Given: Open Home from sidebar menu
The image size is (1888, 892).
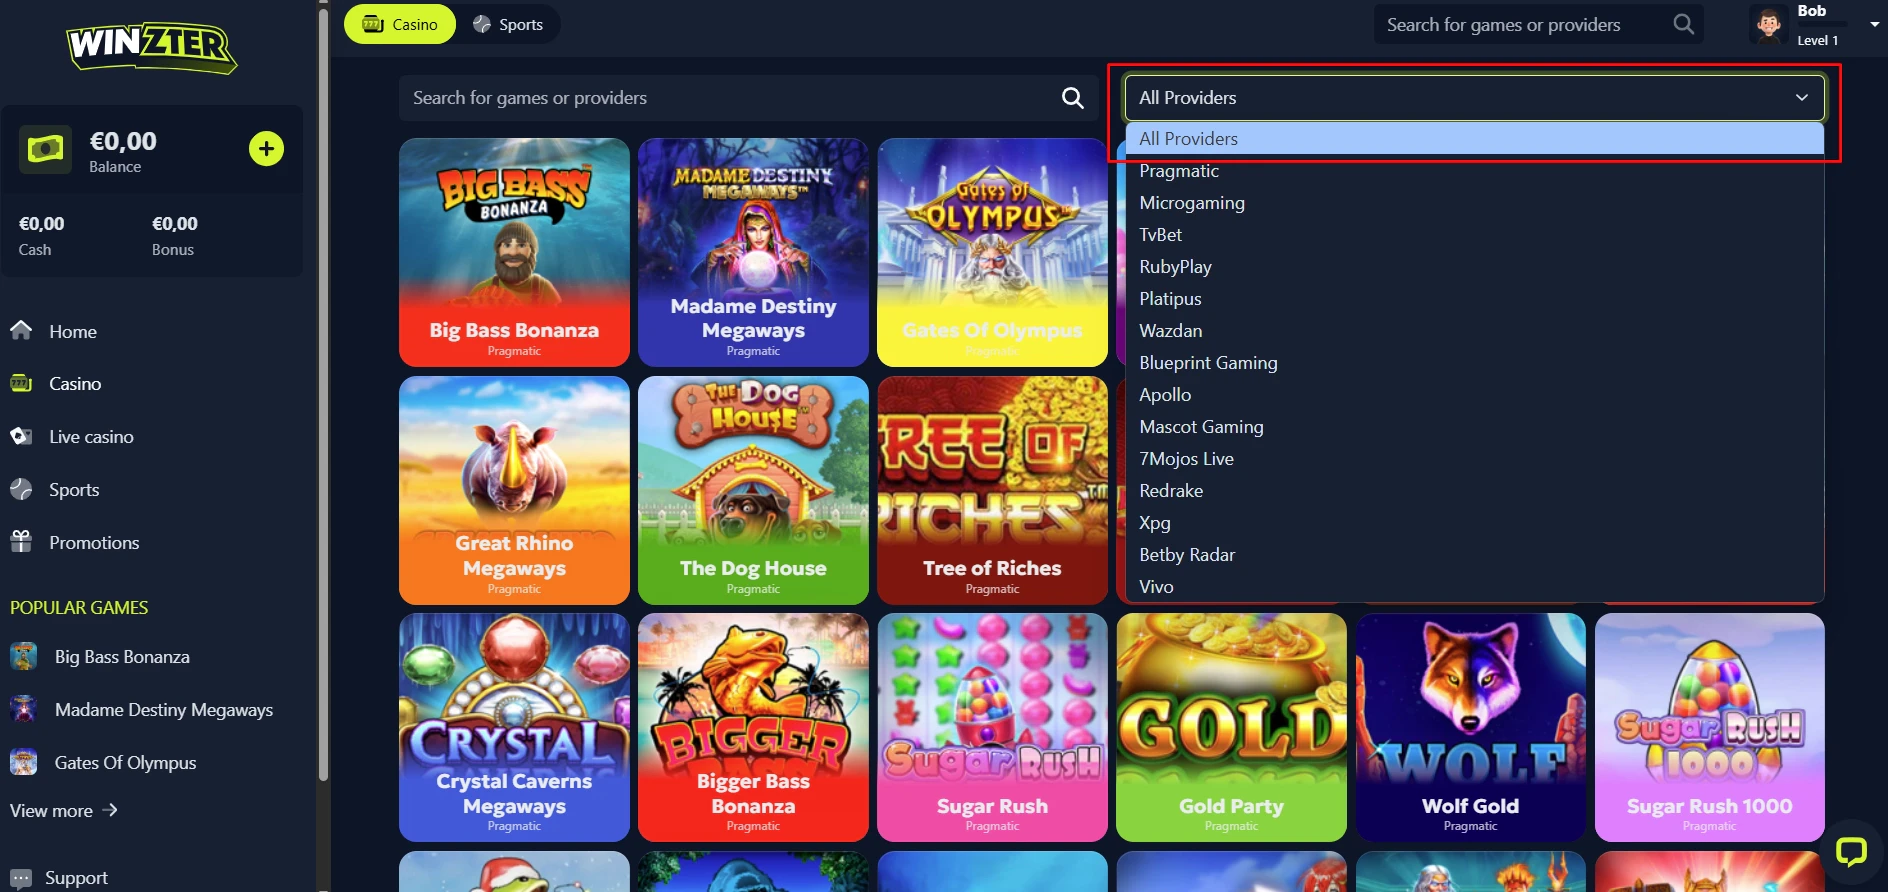Looking at the screenshot, I should (73, 331).
